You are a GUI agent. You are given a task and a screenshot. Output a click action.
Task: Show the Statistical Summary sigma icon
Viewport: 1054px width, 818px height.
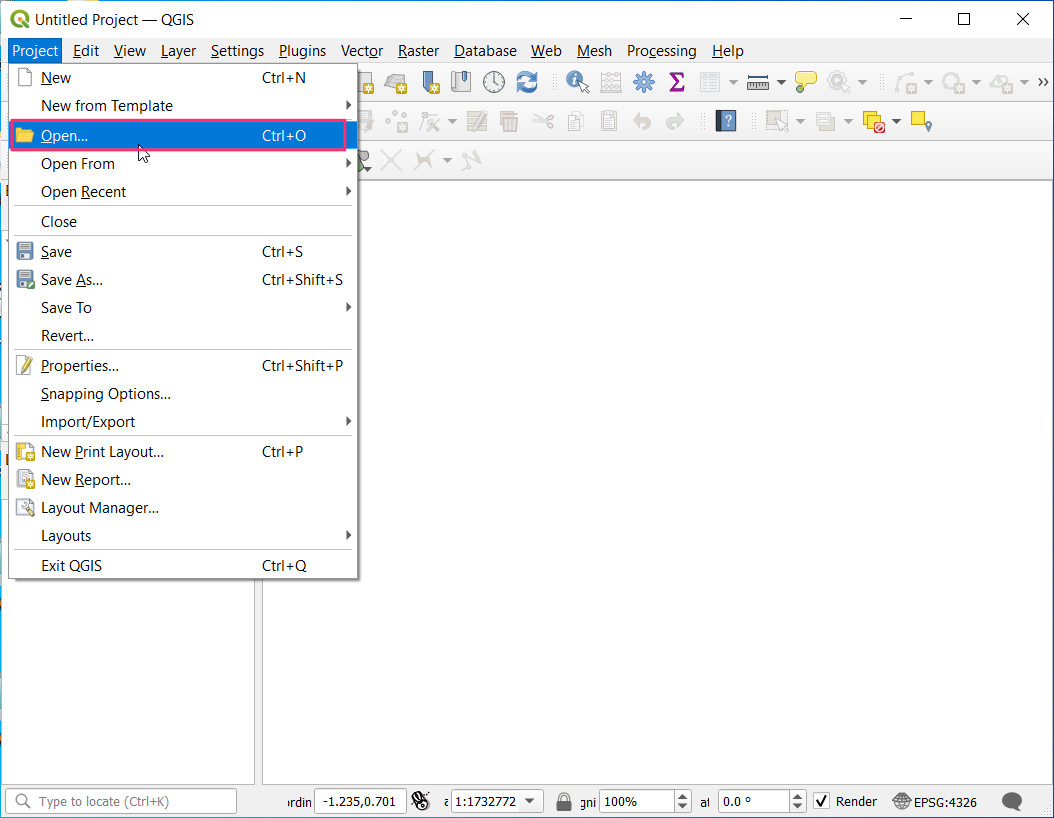tap(677, 82)
